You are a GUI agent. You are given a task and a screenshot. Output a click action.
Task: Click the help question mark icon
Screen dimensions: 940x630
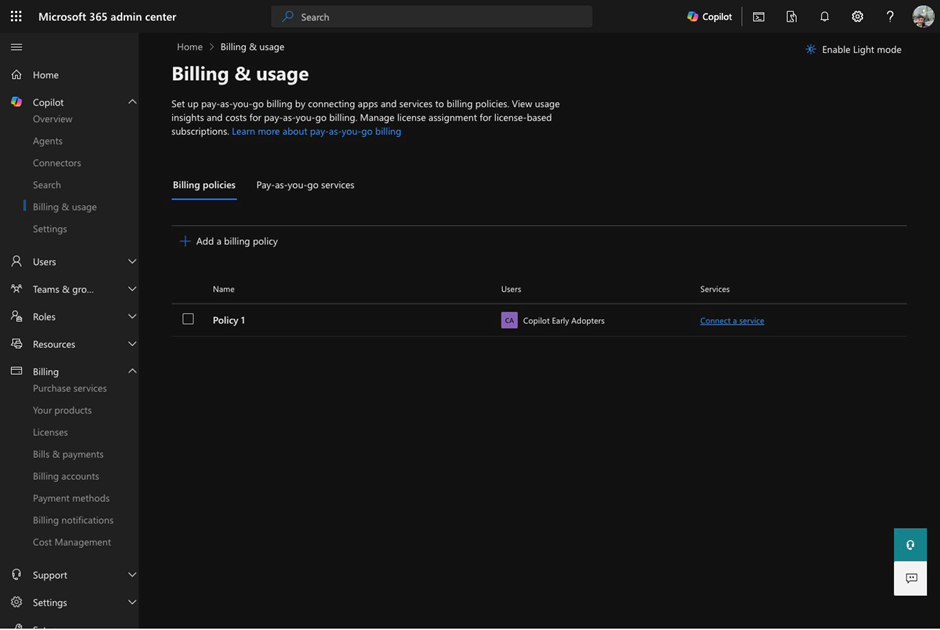890,16
